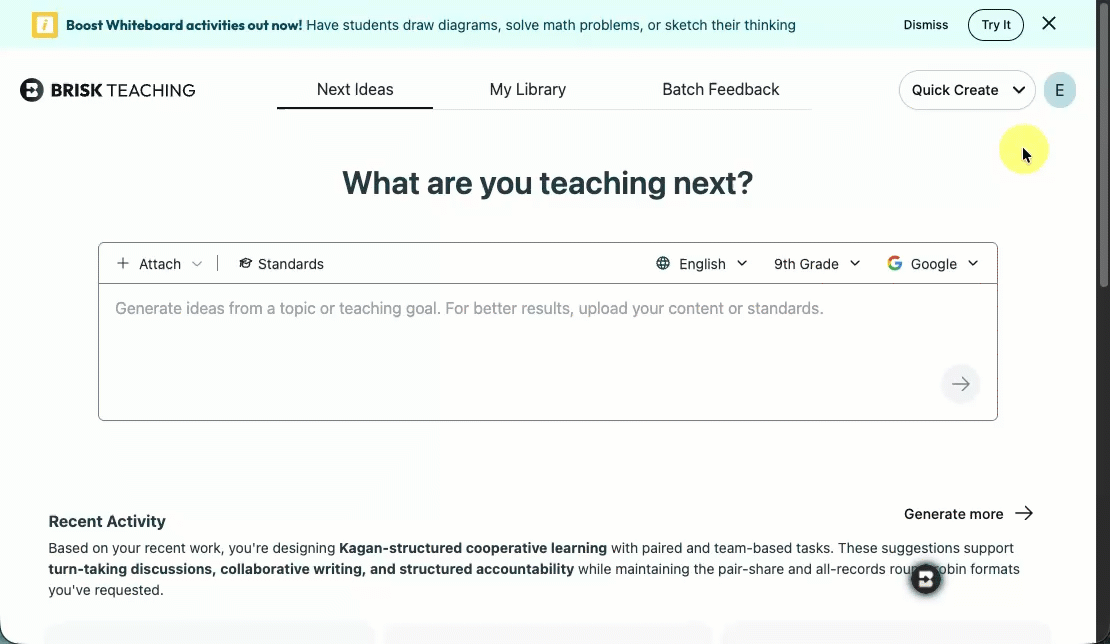Open the Batch Feedback tab
Screen dimensions: 1110x644
720,89
